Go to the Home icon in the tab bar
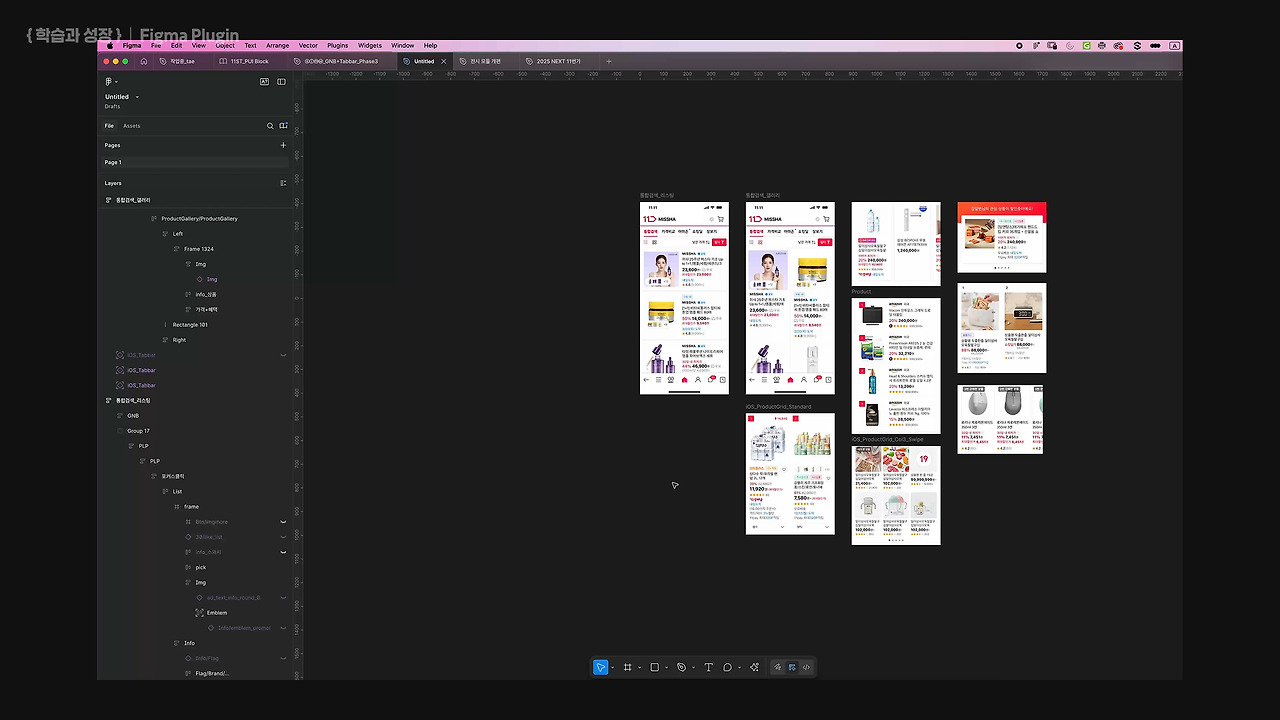1280x720 pixels. click(144, 61)
